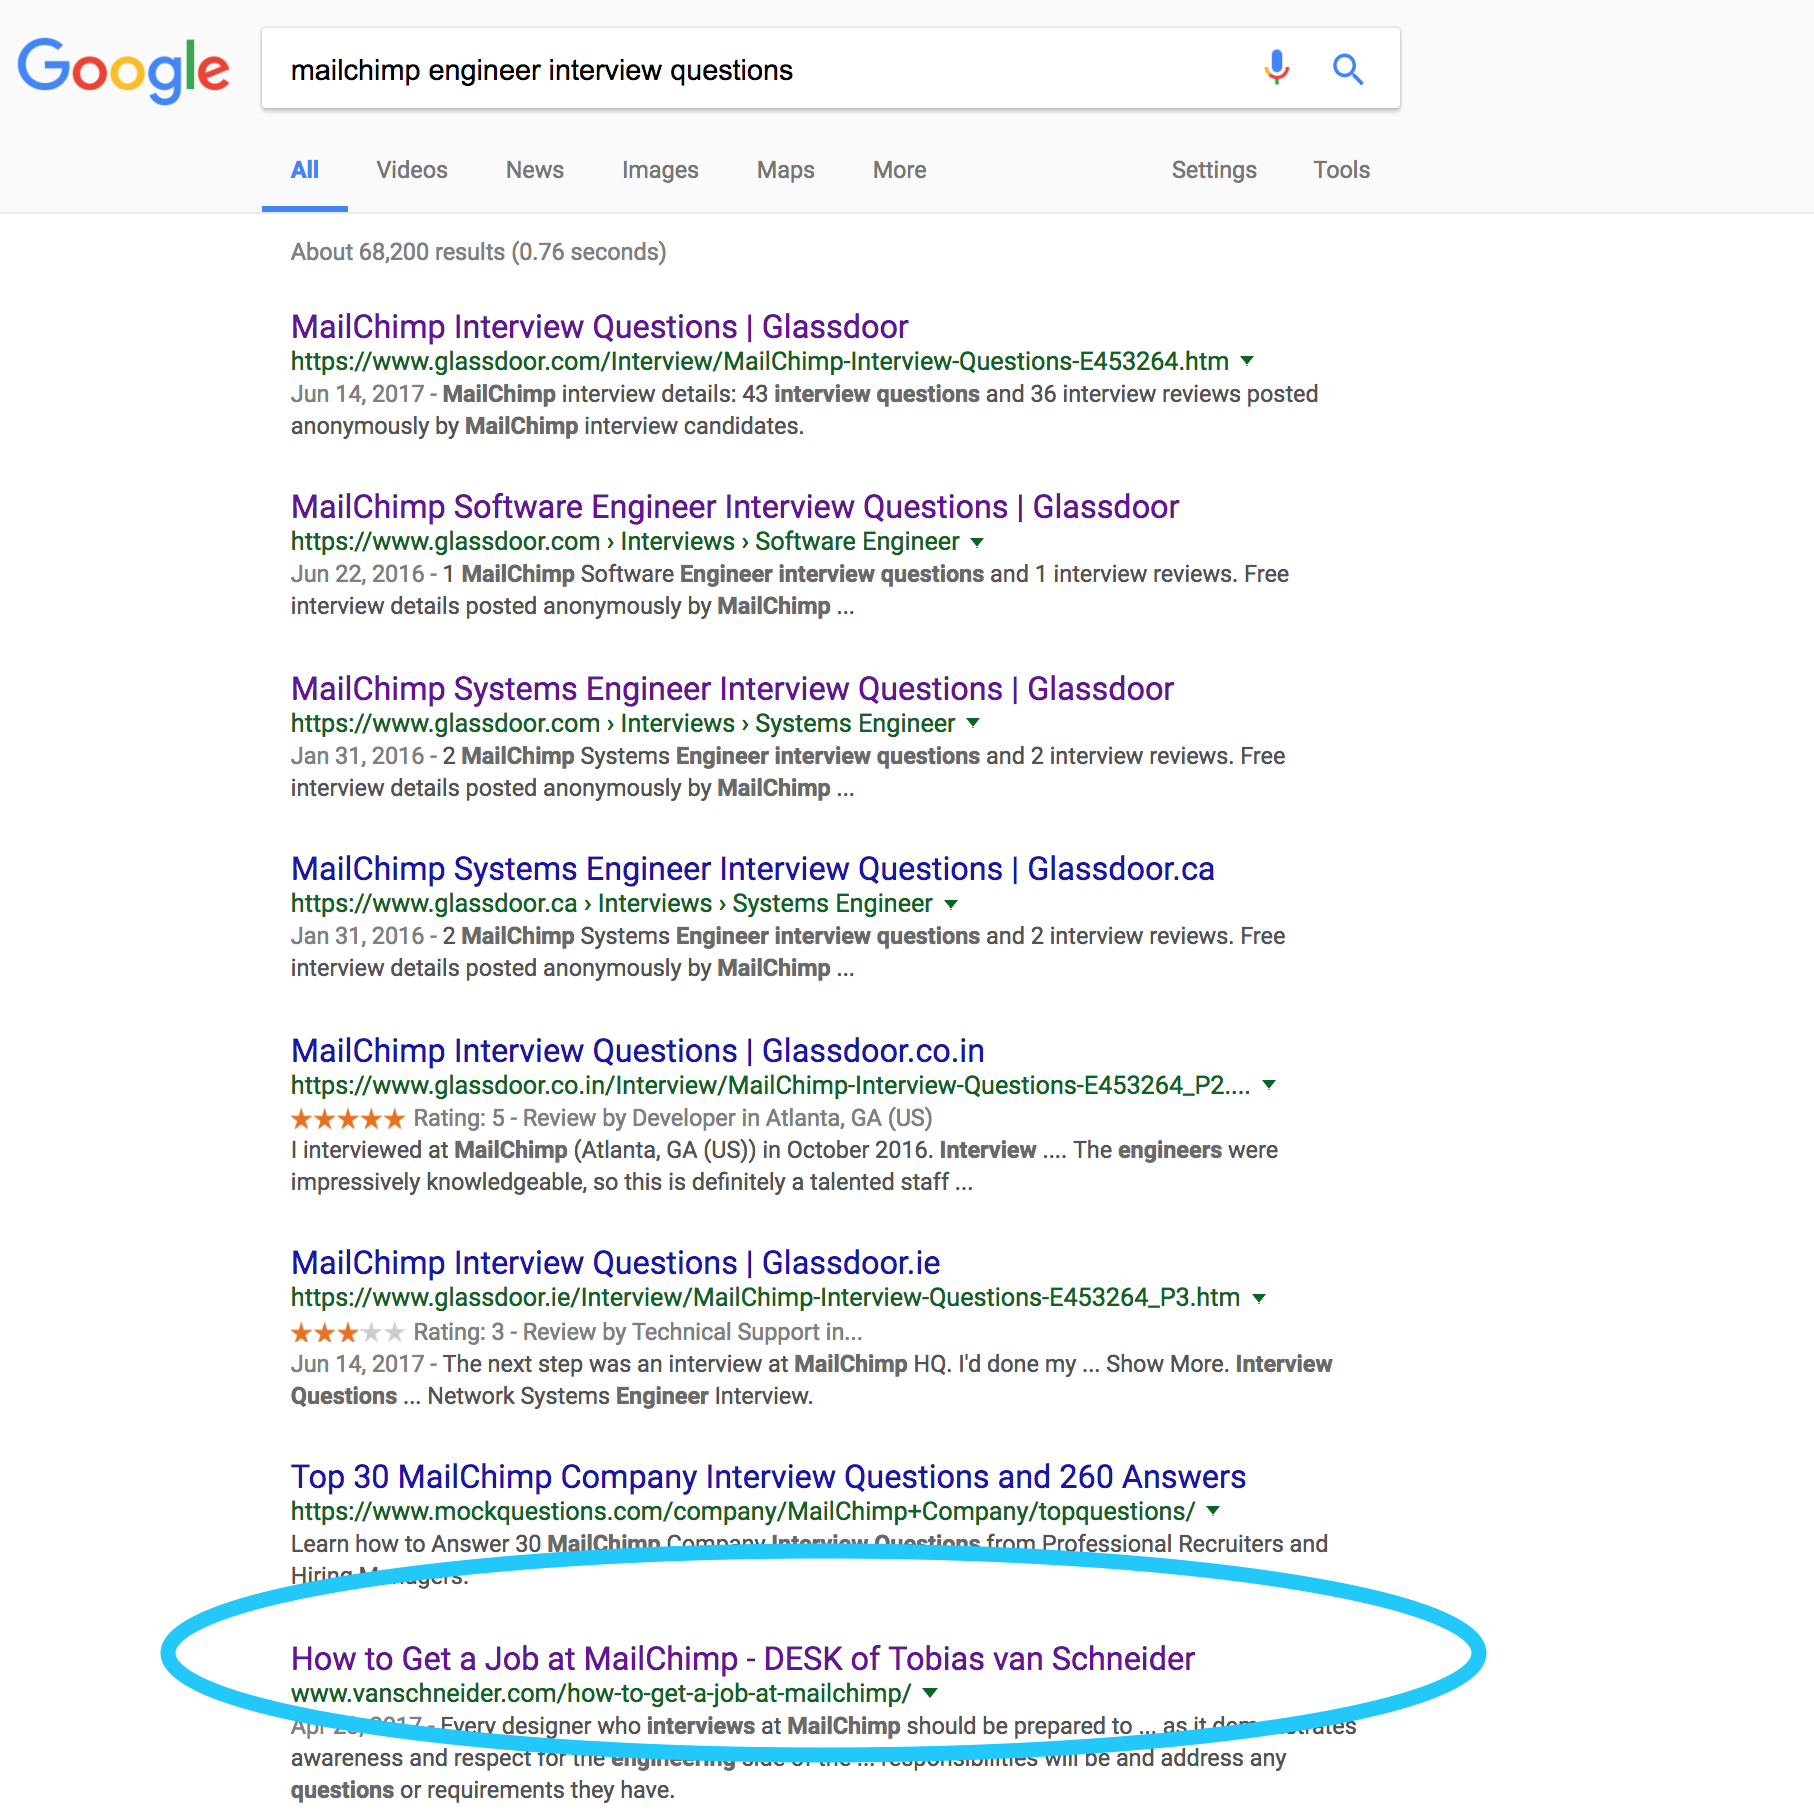1814x1816 pixels.
Task: Click the mockquestions.com topquestions URL text
Action: pyautogui.click(x=743, y=1511)
